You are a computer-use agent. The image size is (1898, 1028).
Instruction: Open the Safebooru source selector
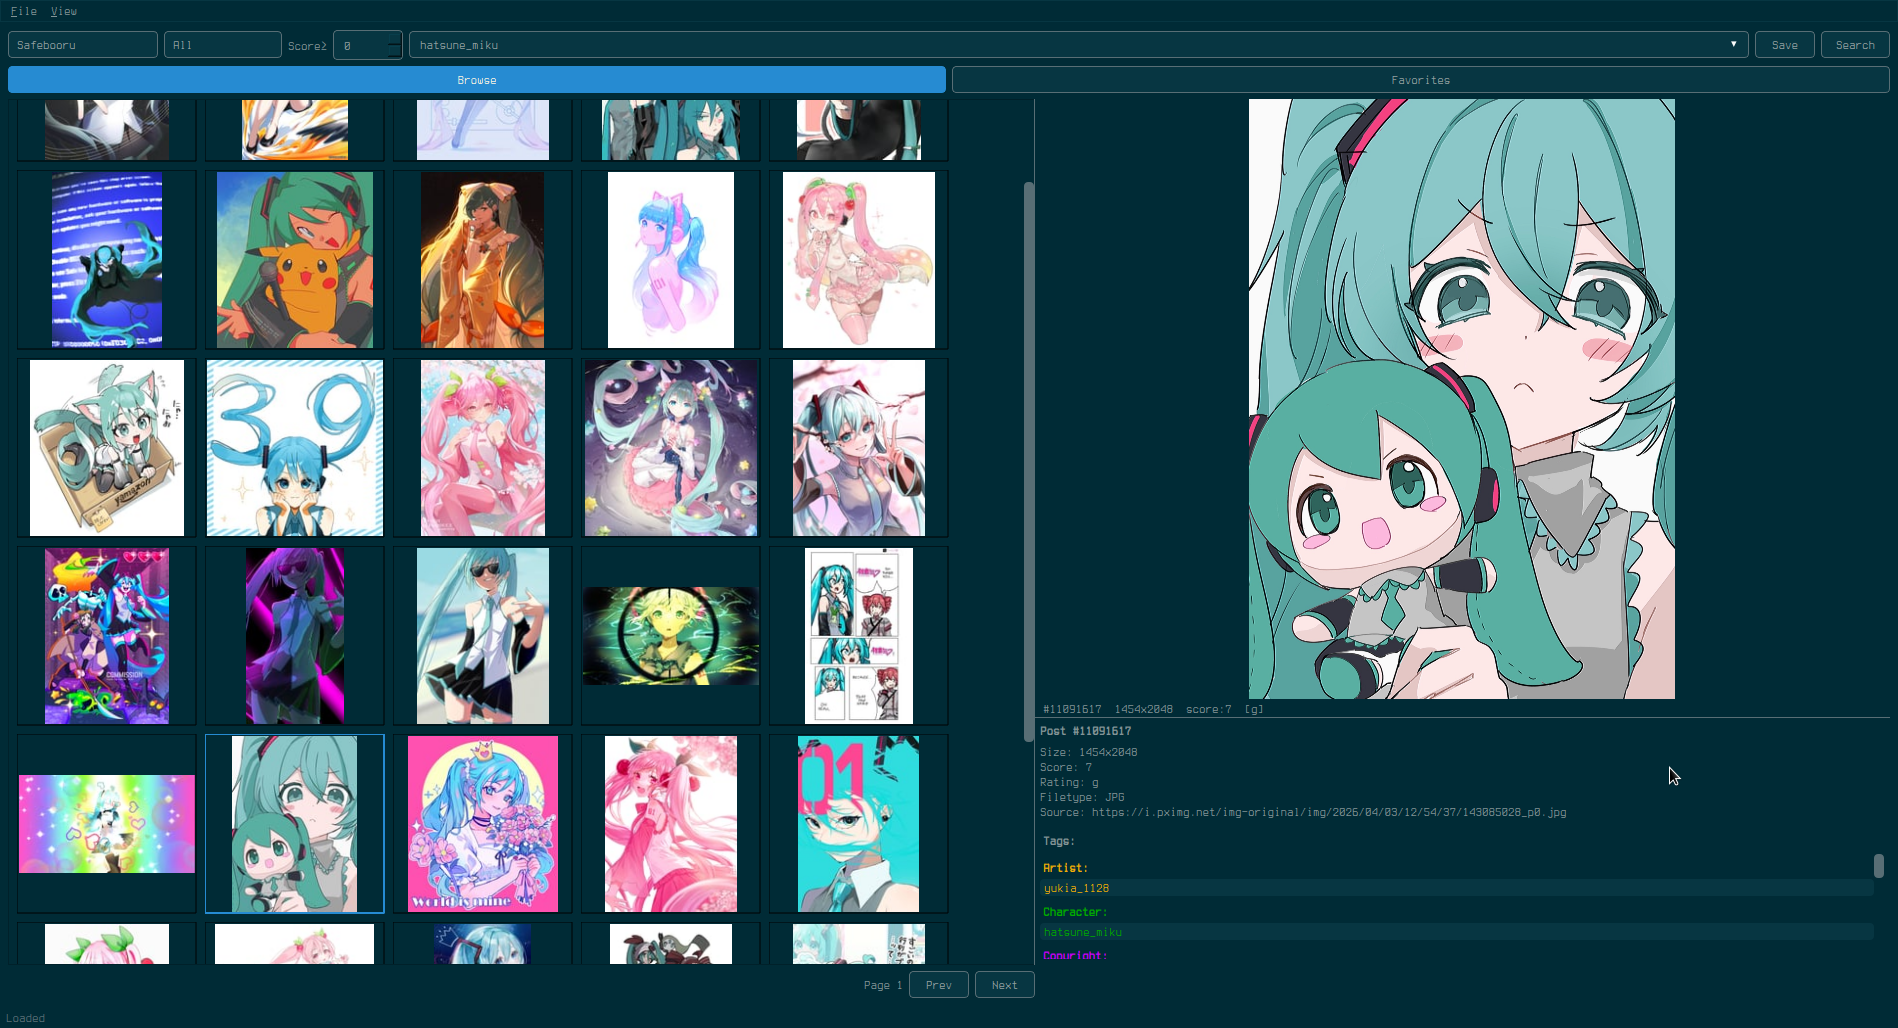click(82, 44)
